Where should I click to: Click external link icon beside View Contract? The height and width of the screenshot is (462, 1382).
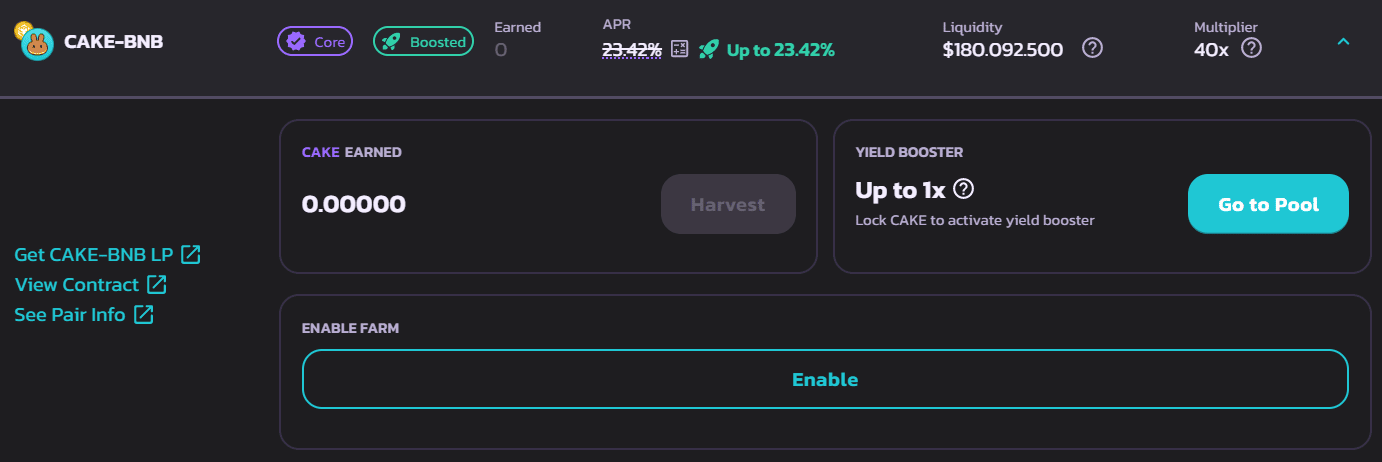point(157,285)
